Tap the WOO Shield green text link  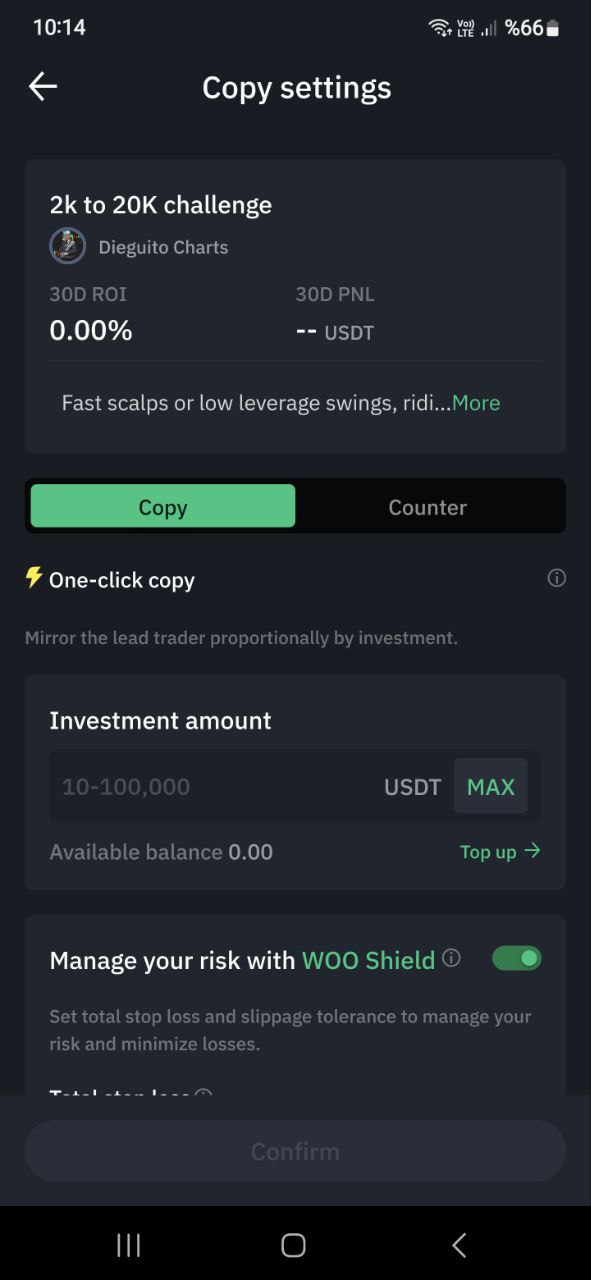[x=369, y=960]
